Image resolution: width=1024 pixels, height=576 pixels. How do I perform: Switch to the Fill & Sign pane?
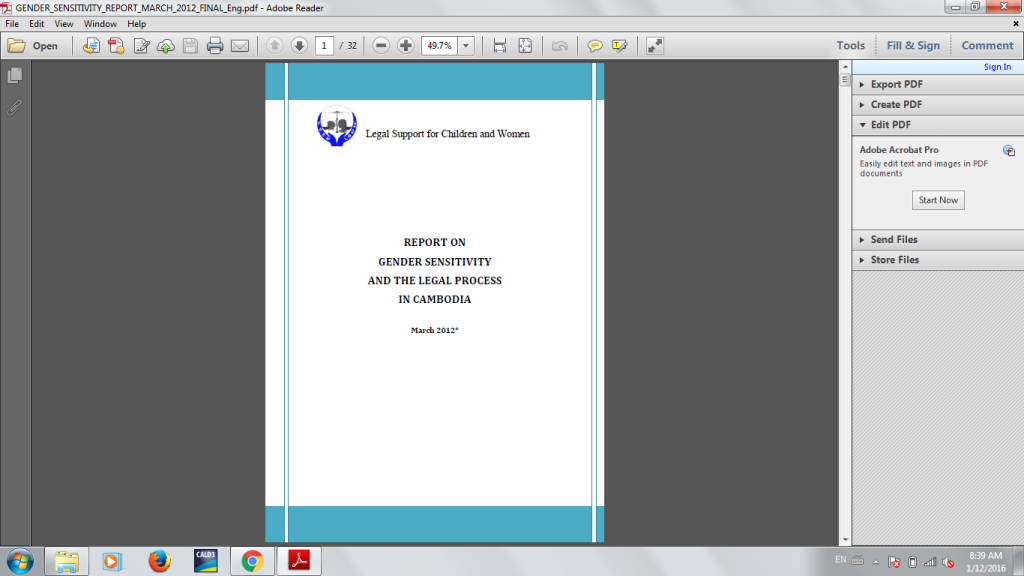click(913, 46)
